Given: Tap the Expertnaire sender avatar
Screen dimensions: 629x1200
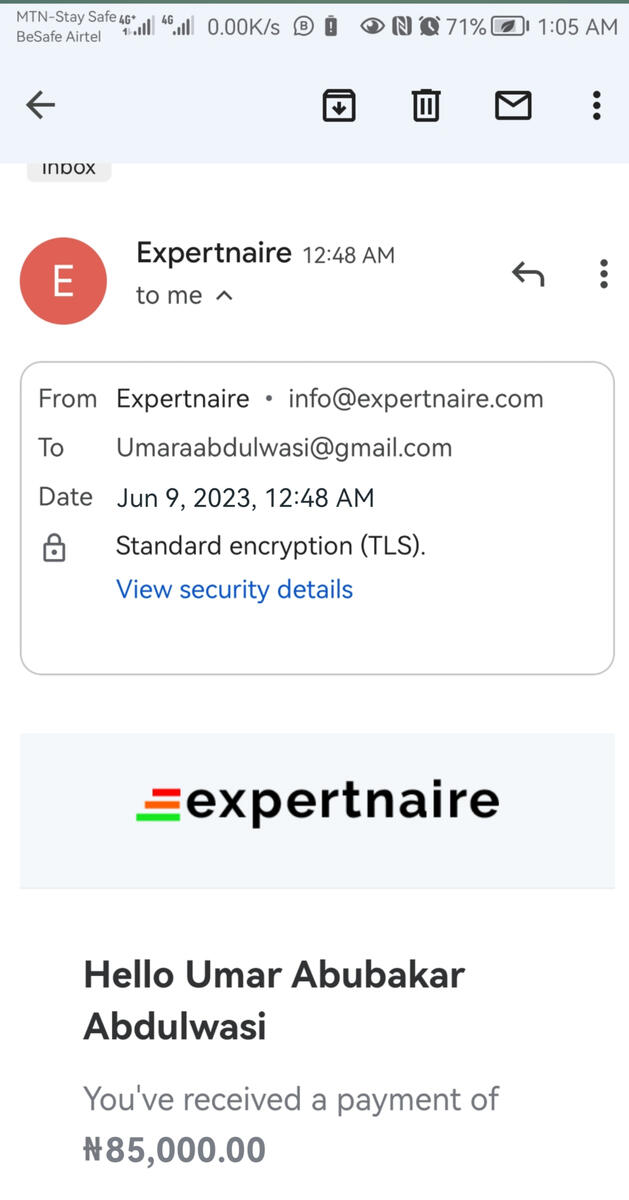Looking at the screenshot, I should point(63,281).
